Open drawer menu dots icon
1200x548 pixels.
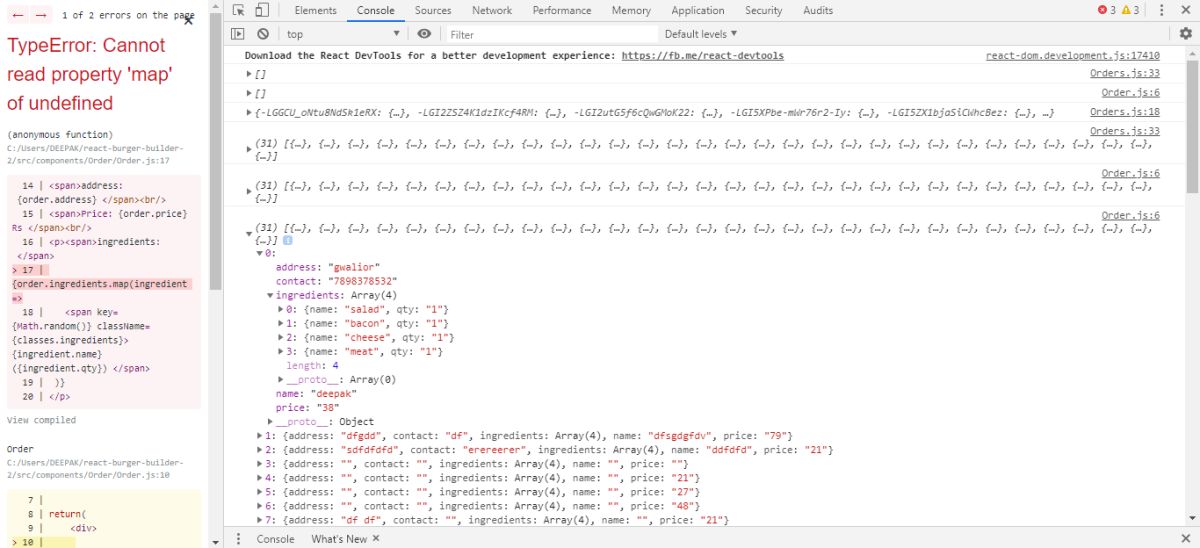[238, 539]
